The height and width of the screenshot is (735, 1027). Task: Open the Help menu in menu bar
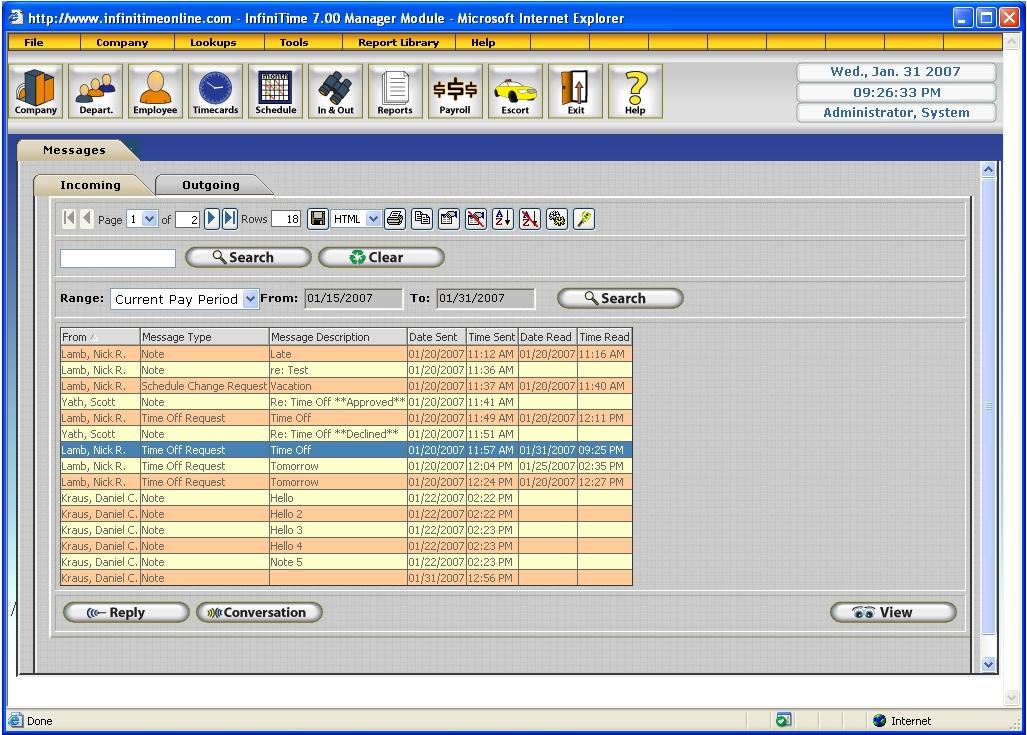click(483, 43)
